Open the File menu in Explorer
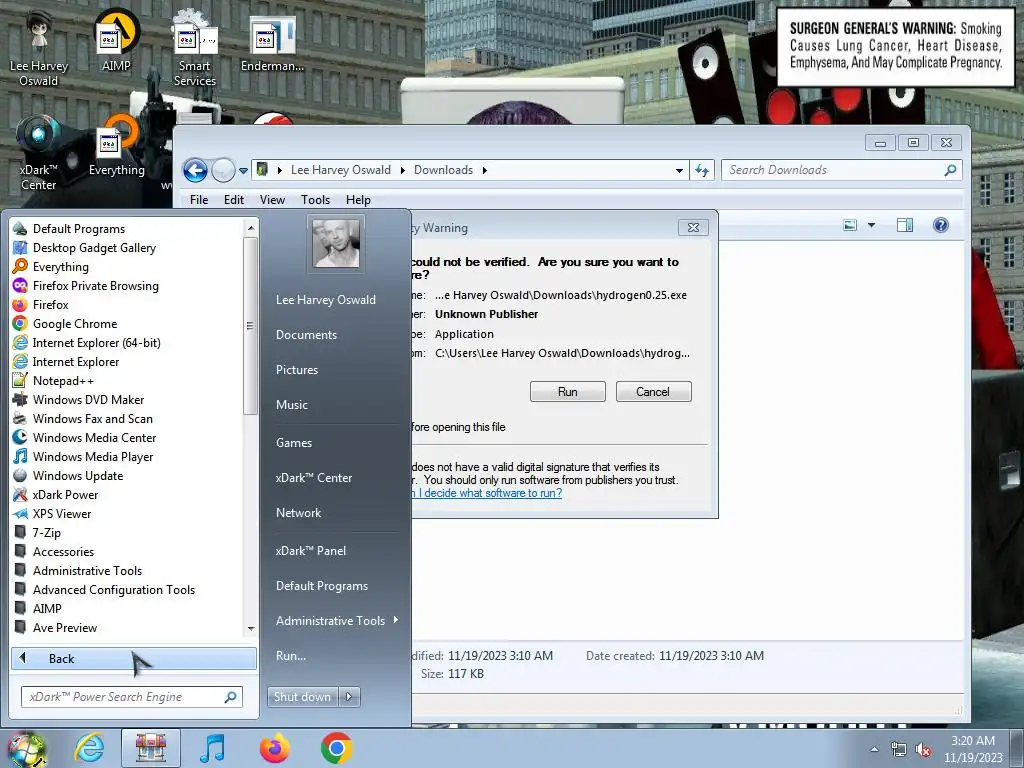Viewport: 1024px width, 768px height. [199, 200]
